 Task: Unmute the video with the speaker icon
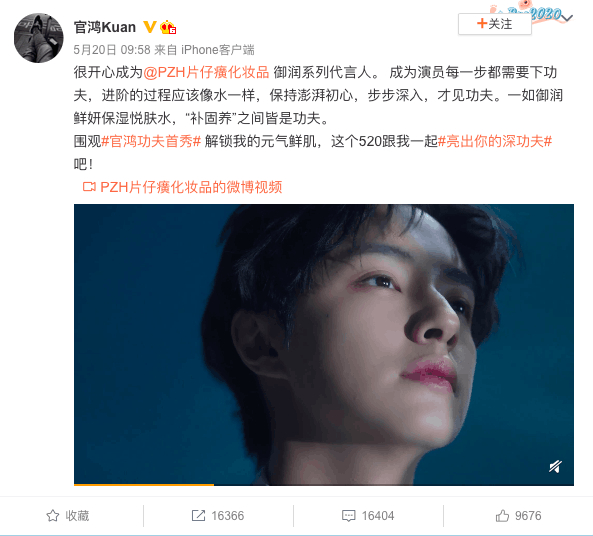[555, 466]
